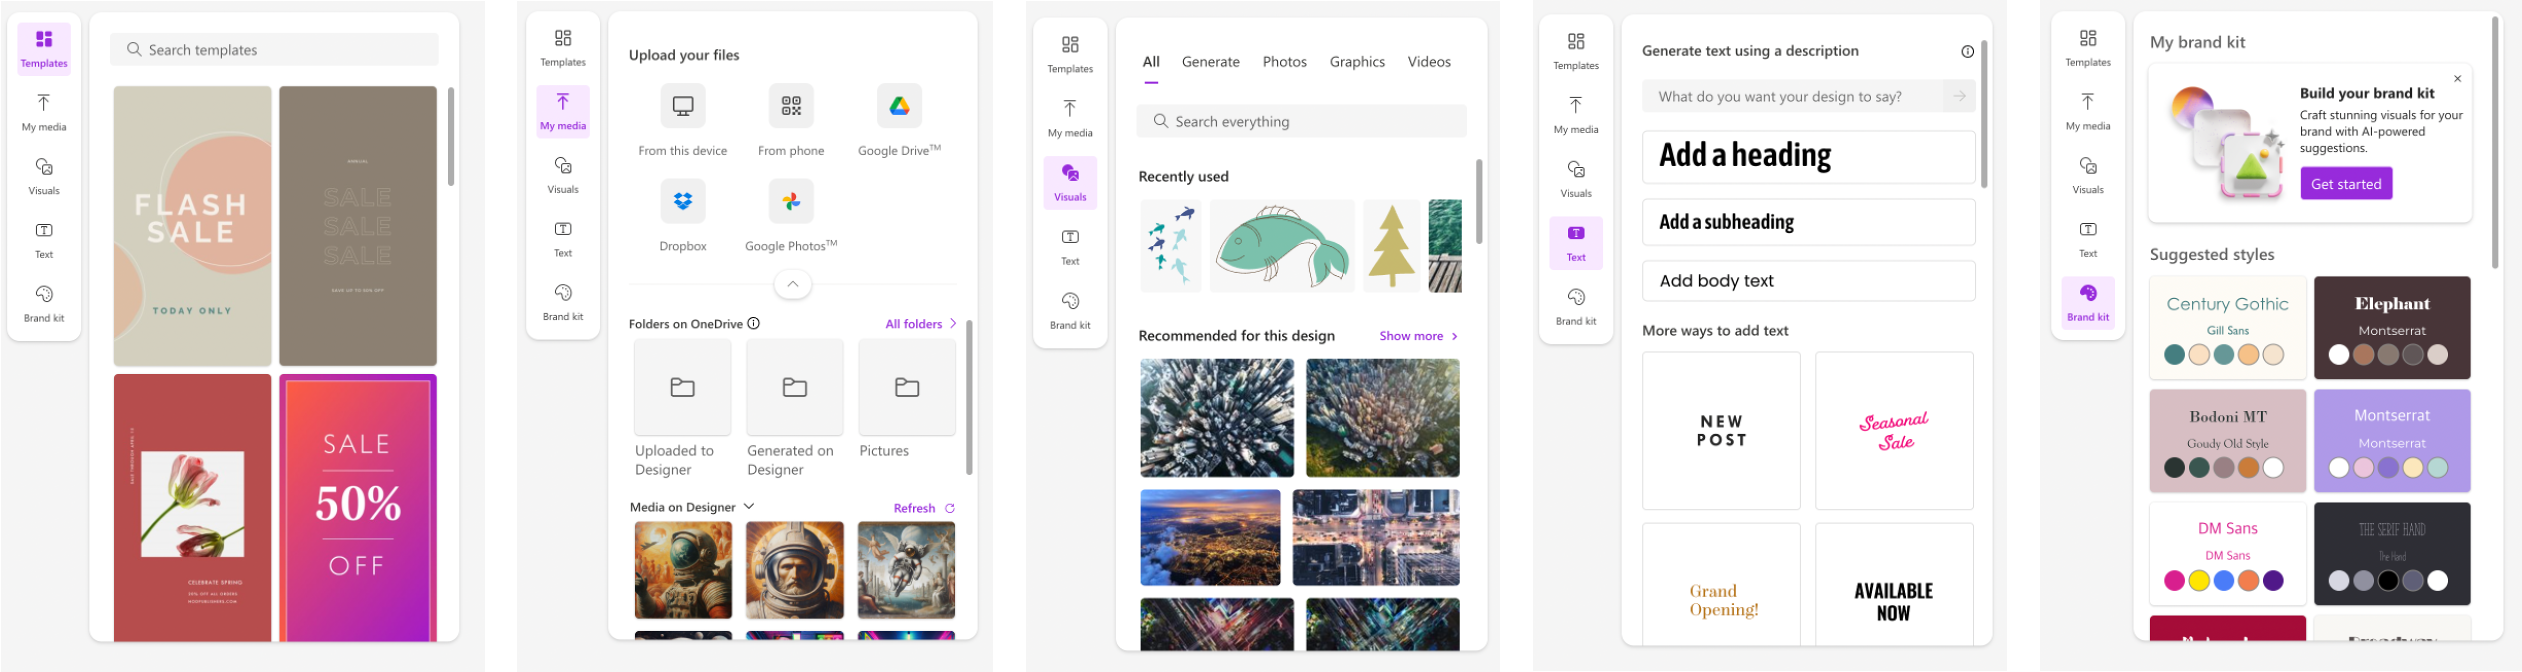Choose the AVAILABLE NOW text style
Screen dimensions: 2522x672
(1894, 585)
